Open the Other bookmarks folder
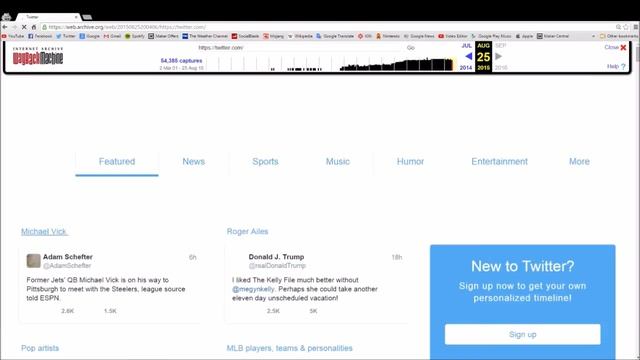 619,36
